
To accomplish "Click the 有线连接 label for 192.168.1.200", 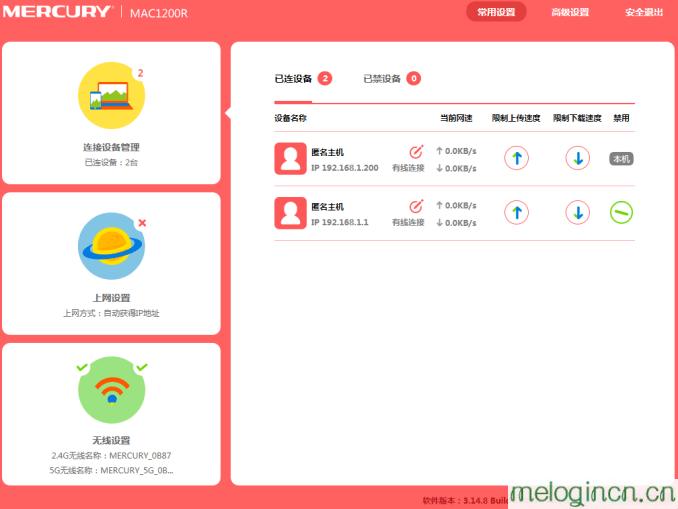I will click(408, 168).
